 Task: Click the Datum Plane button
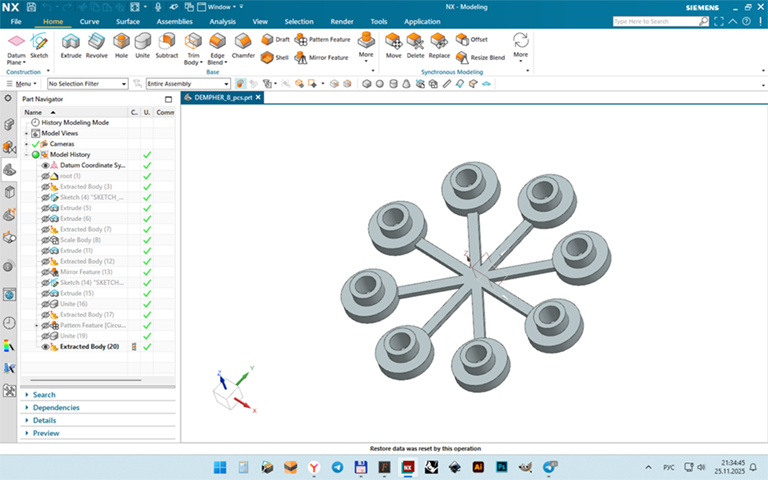(16, 49)
